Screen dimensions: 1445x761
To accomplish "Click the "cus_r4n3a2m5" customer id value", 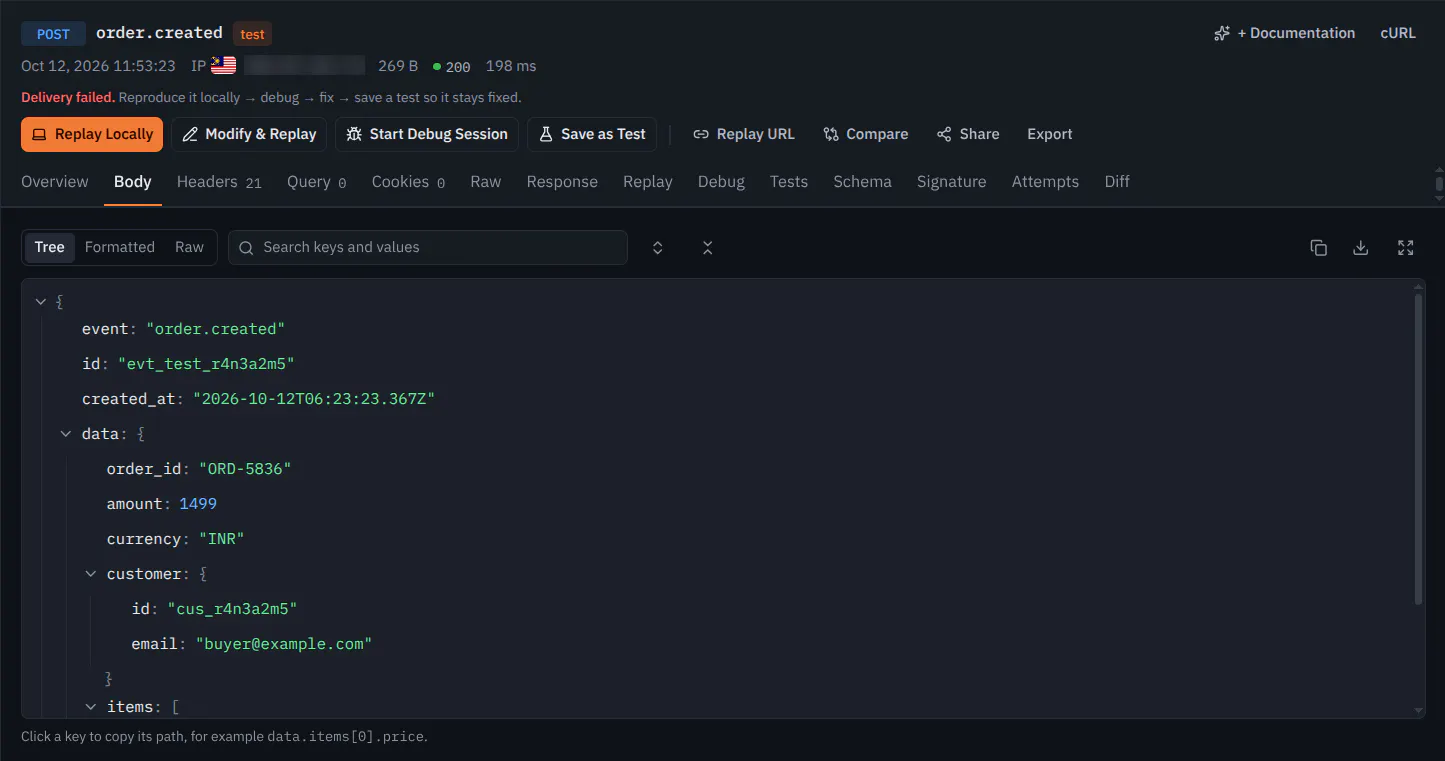I will click(232, 609).
